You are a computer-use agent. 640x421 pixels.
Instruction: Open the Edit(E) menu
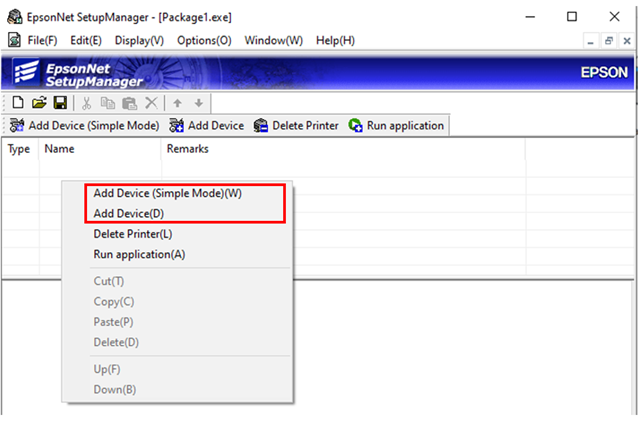86,40
